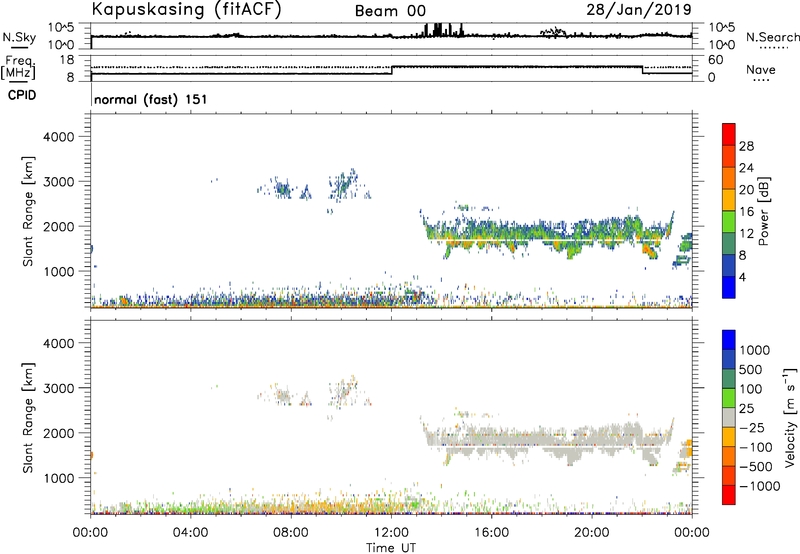This screenshot has width=800, height=554.
Task: Click the 3000 range tick in power panel
Action: point(59,182)
